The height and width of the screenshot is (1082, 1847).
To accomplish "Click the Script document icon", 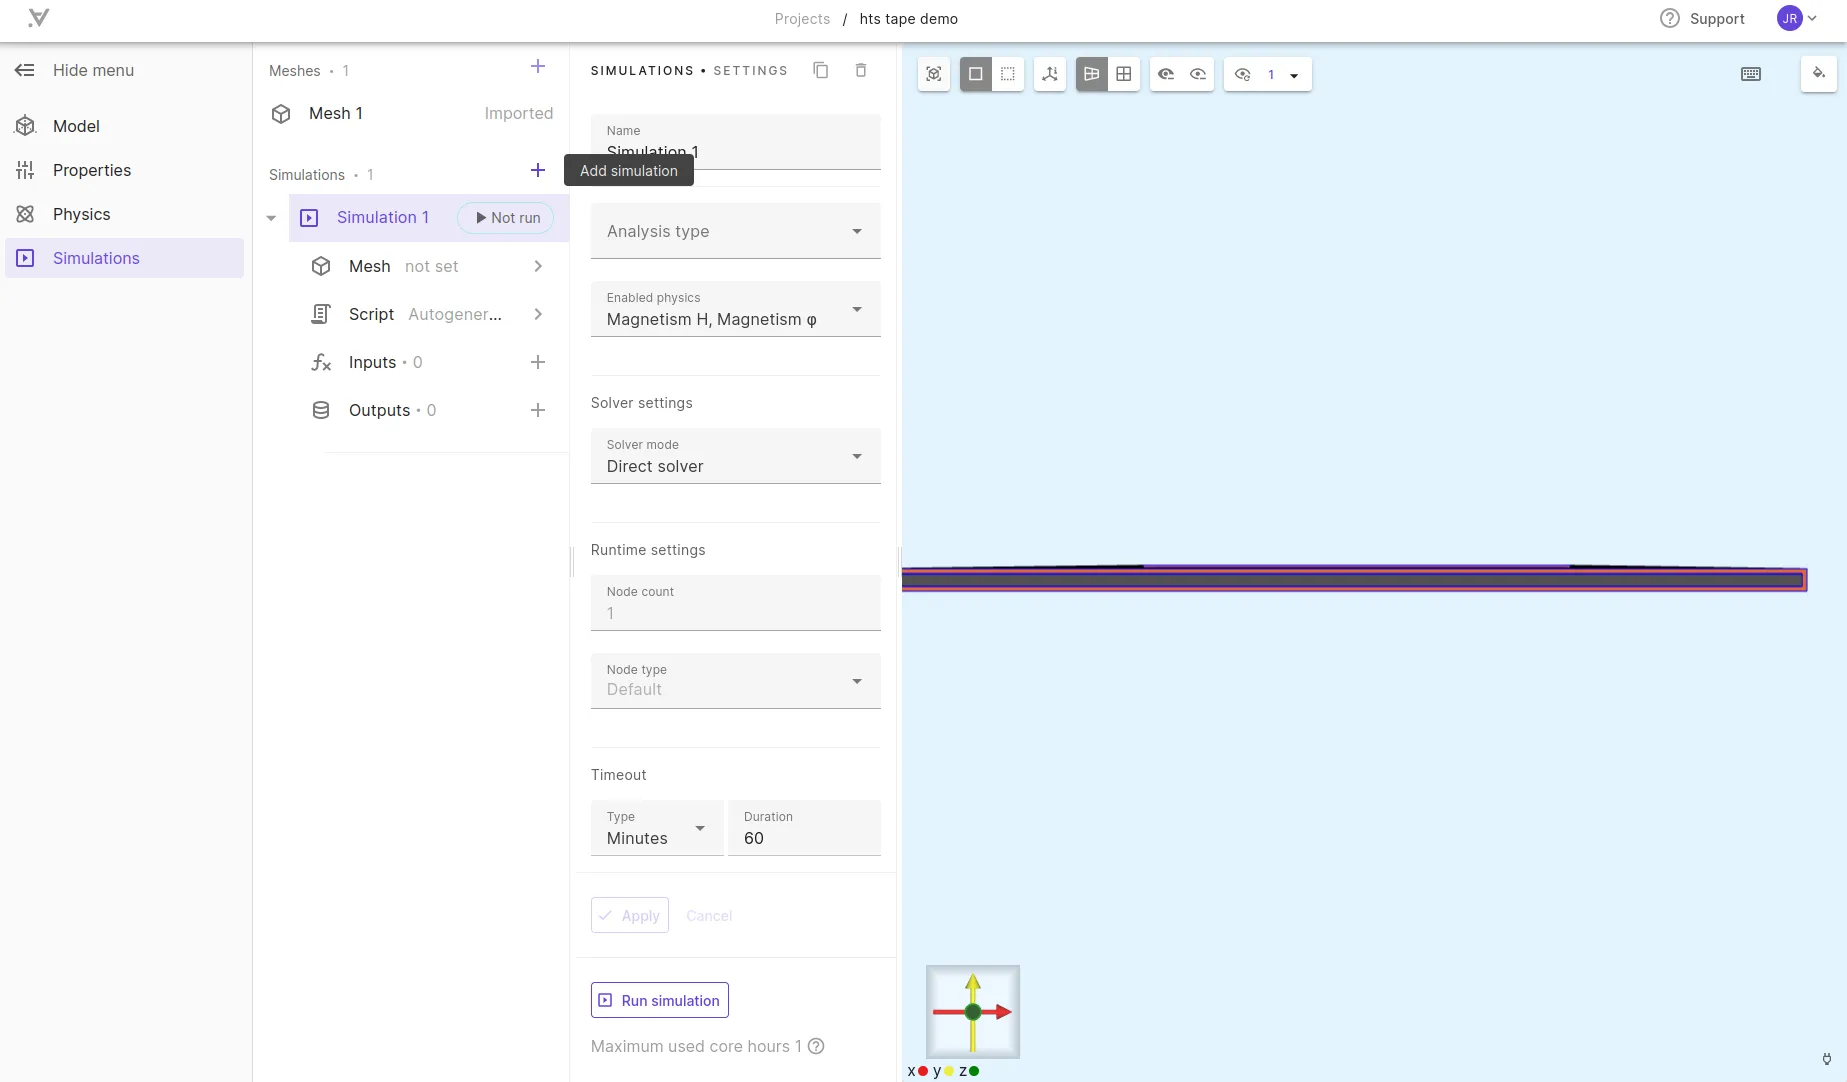I will (x=321, y=314).
